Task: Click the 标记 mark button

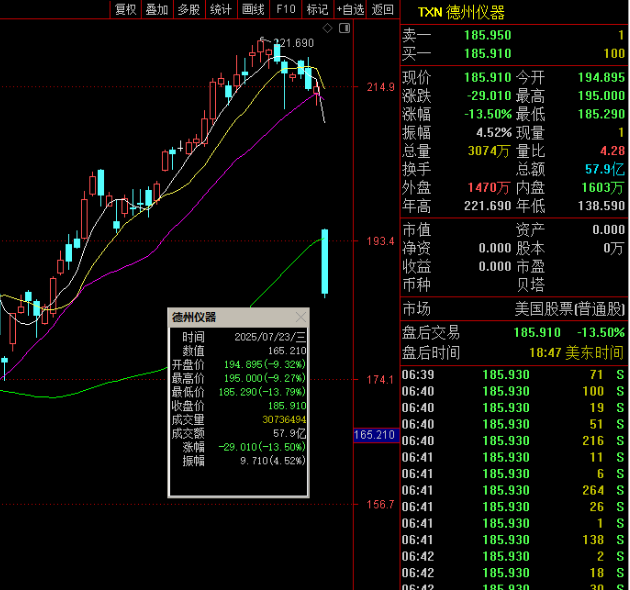Action: click(317, 9)
